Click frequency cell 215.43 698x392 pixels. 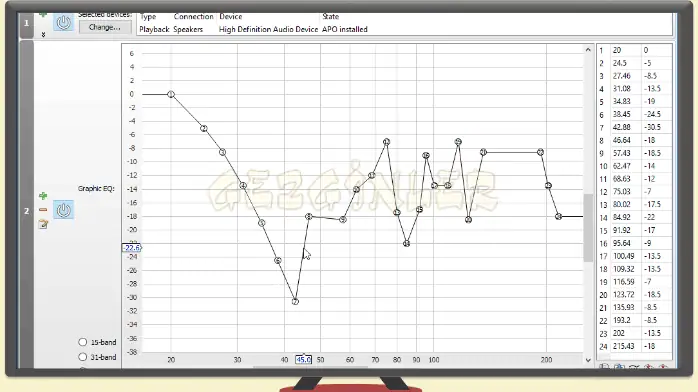point(626,346)
